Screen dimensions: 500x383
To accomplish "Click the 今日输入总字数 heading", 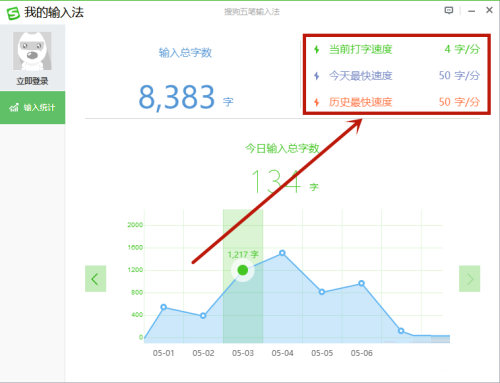I will tap(282, 148).
